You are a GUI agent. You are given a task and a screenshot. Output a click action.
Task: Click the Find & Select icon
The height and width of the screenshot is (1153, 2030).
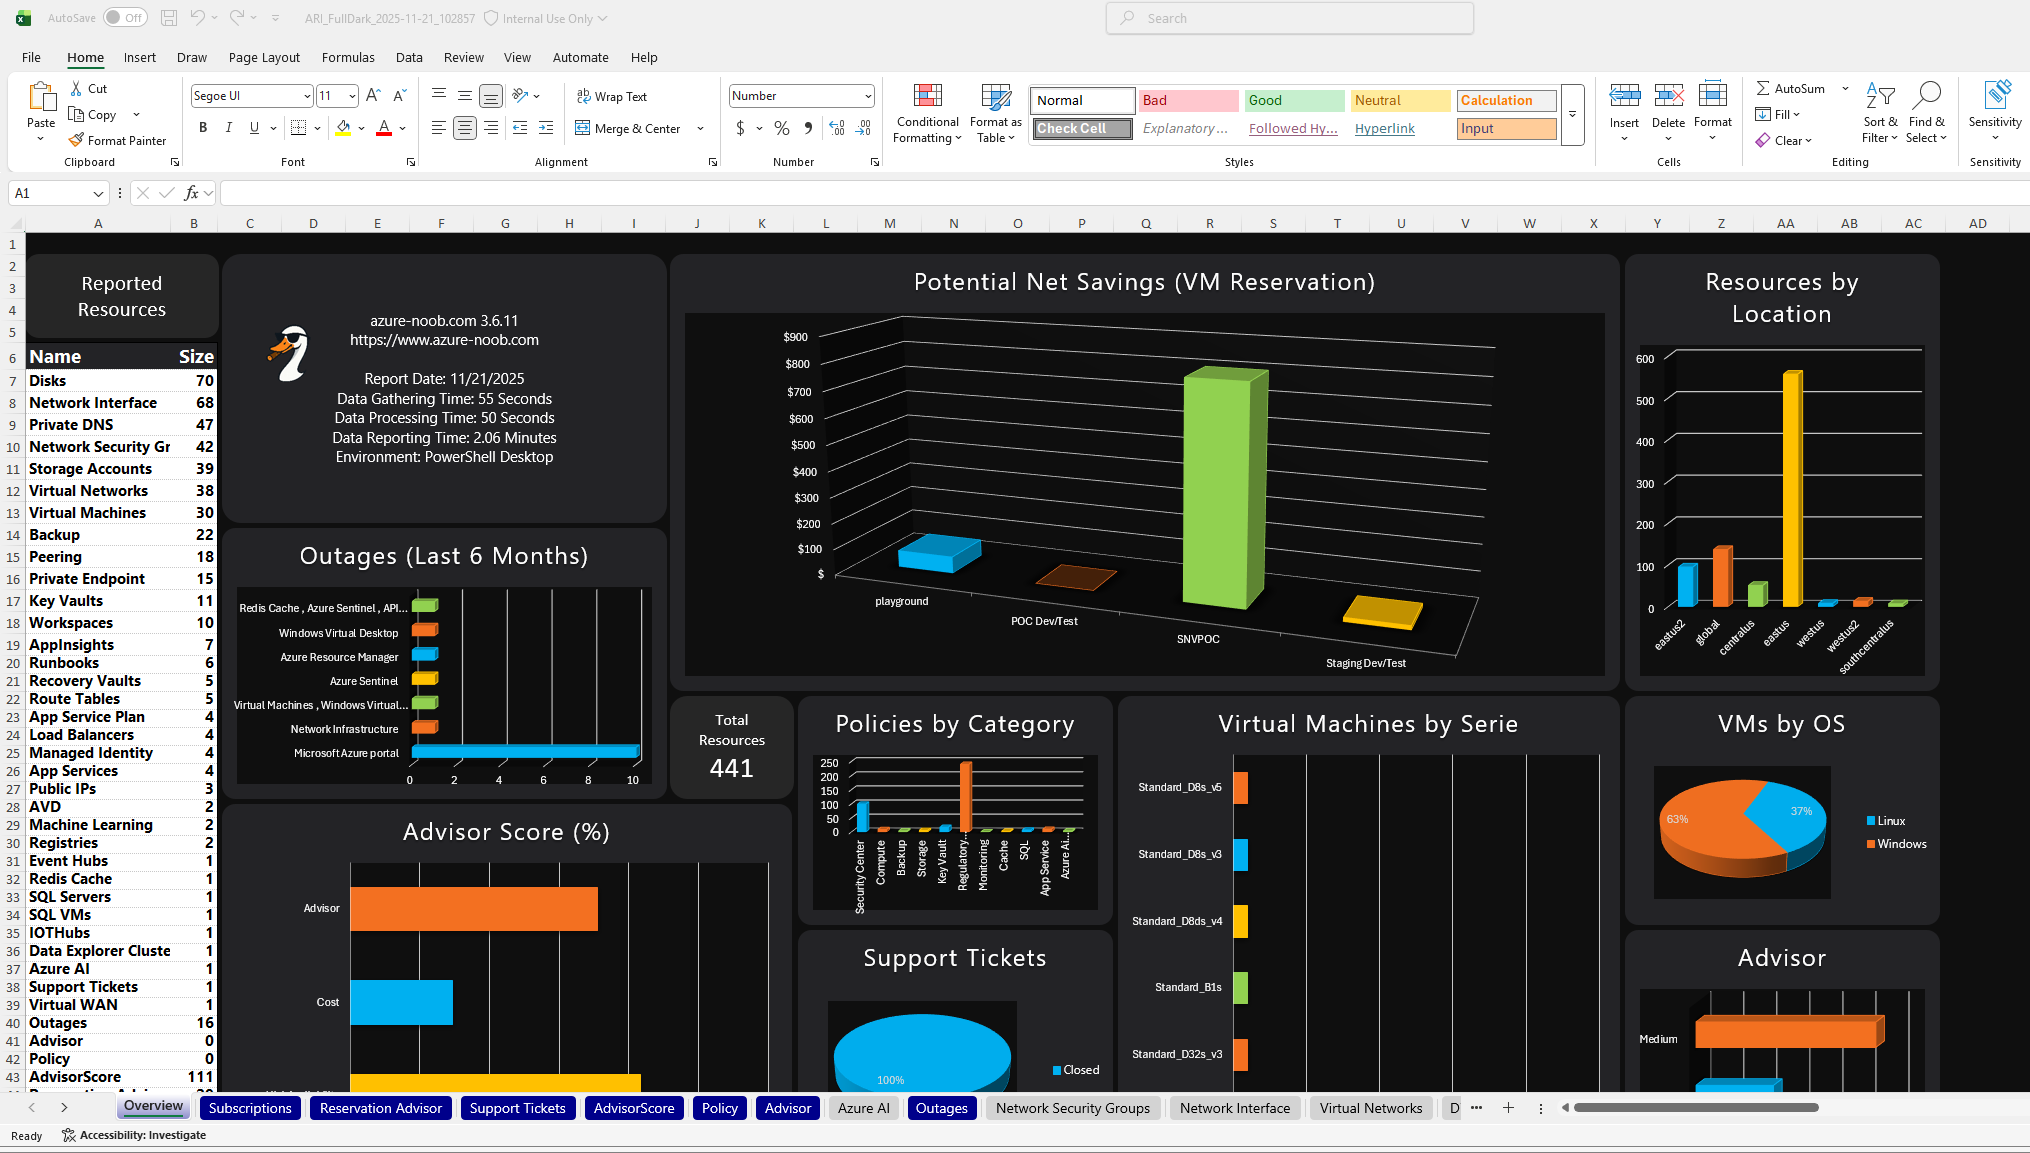point(1927,113)
